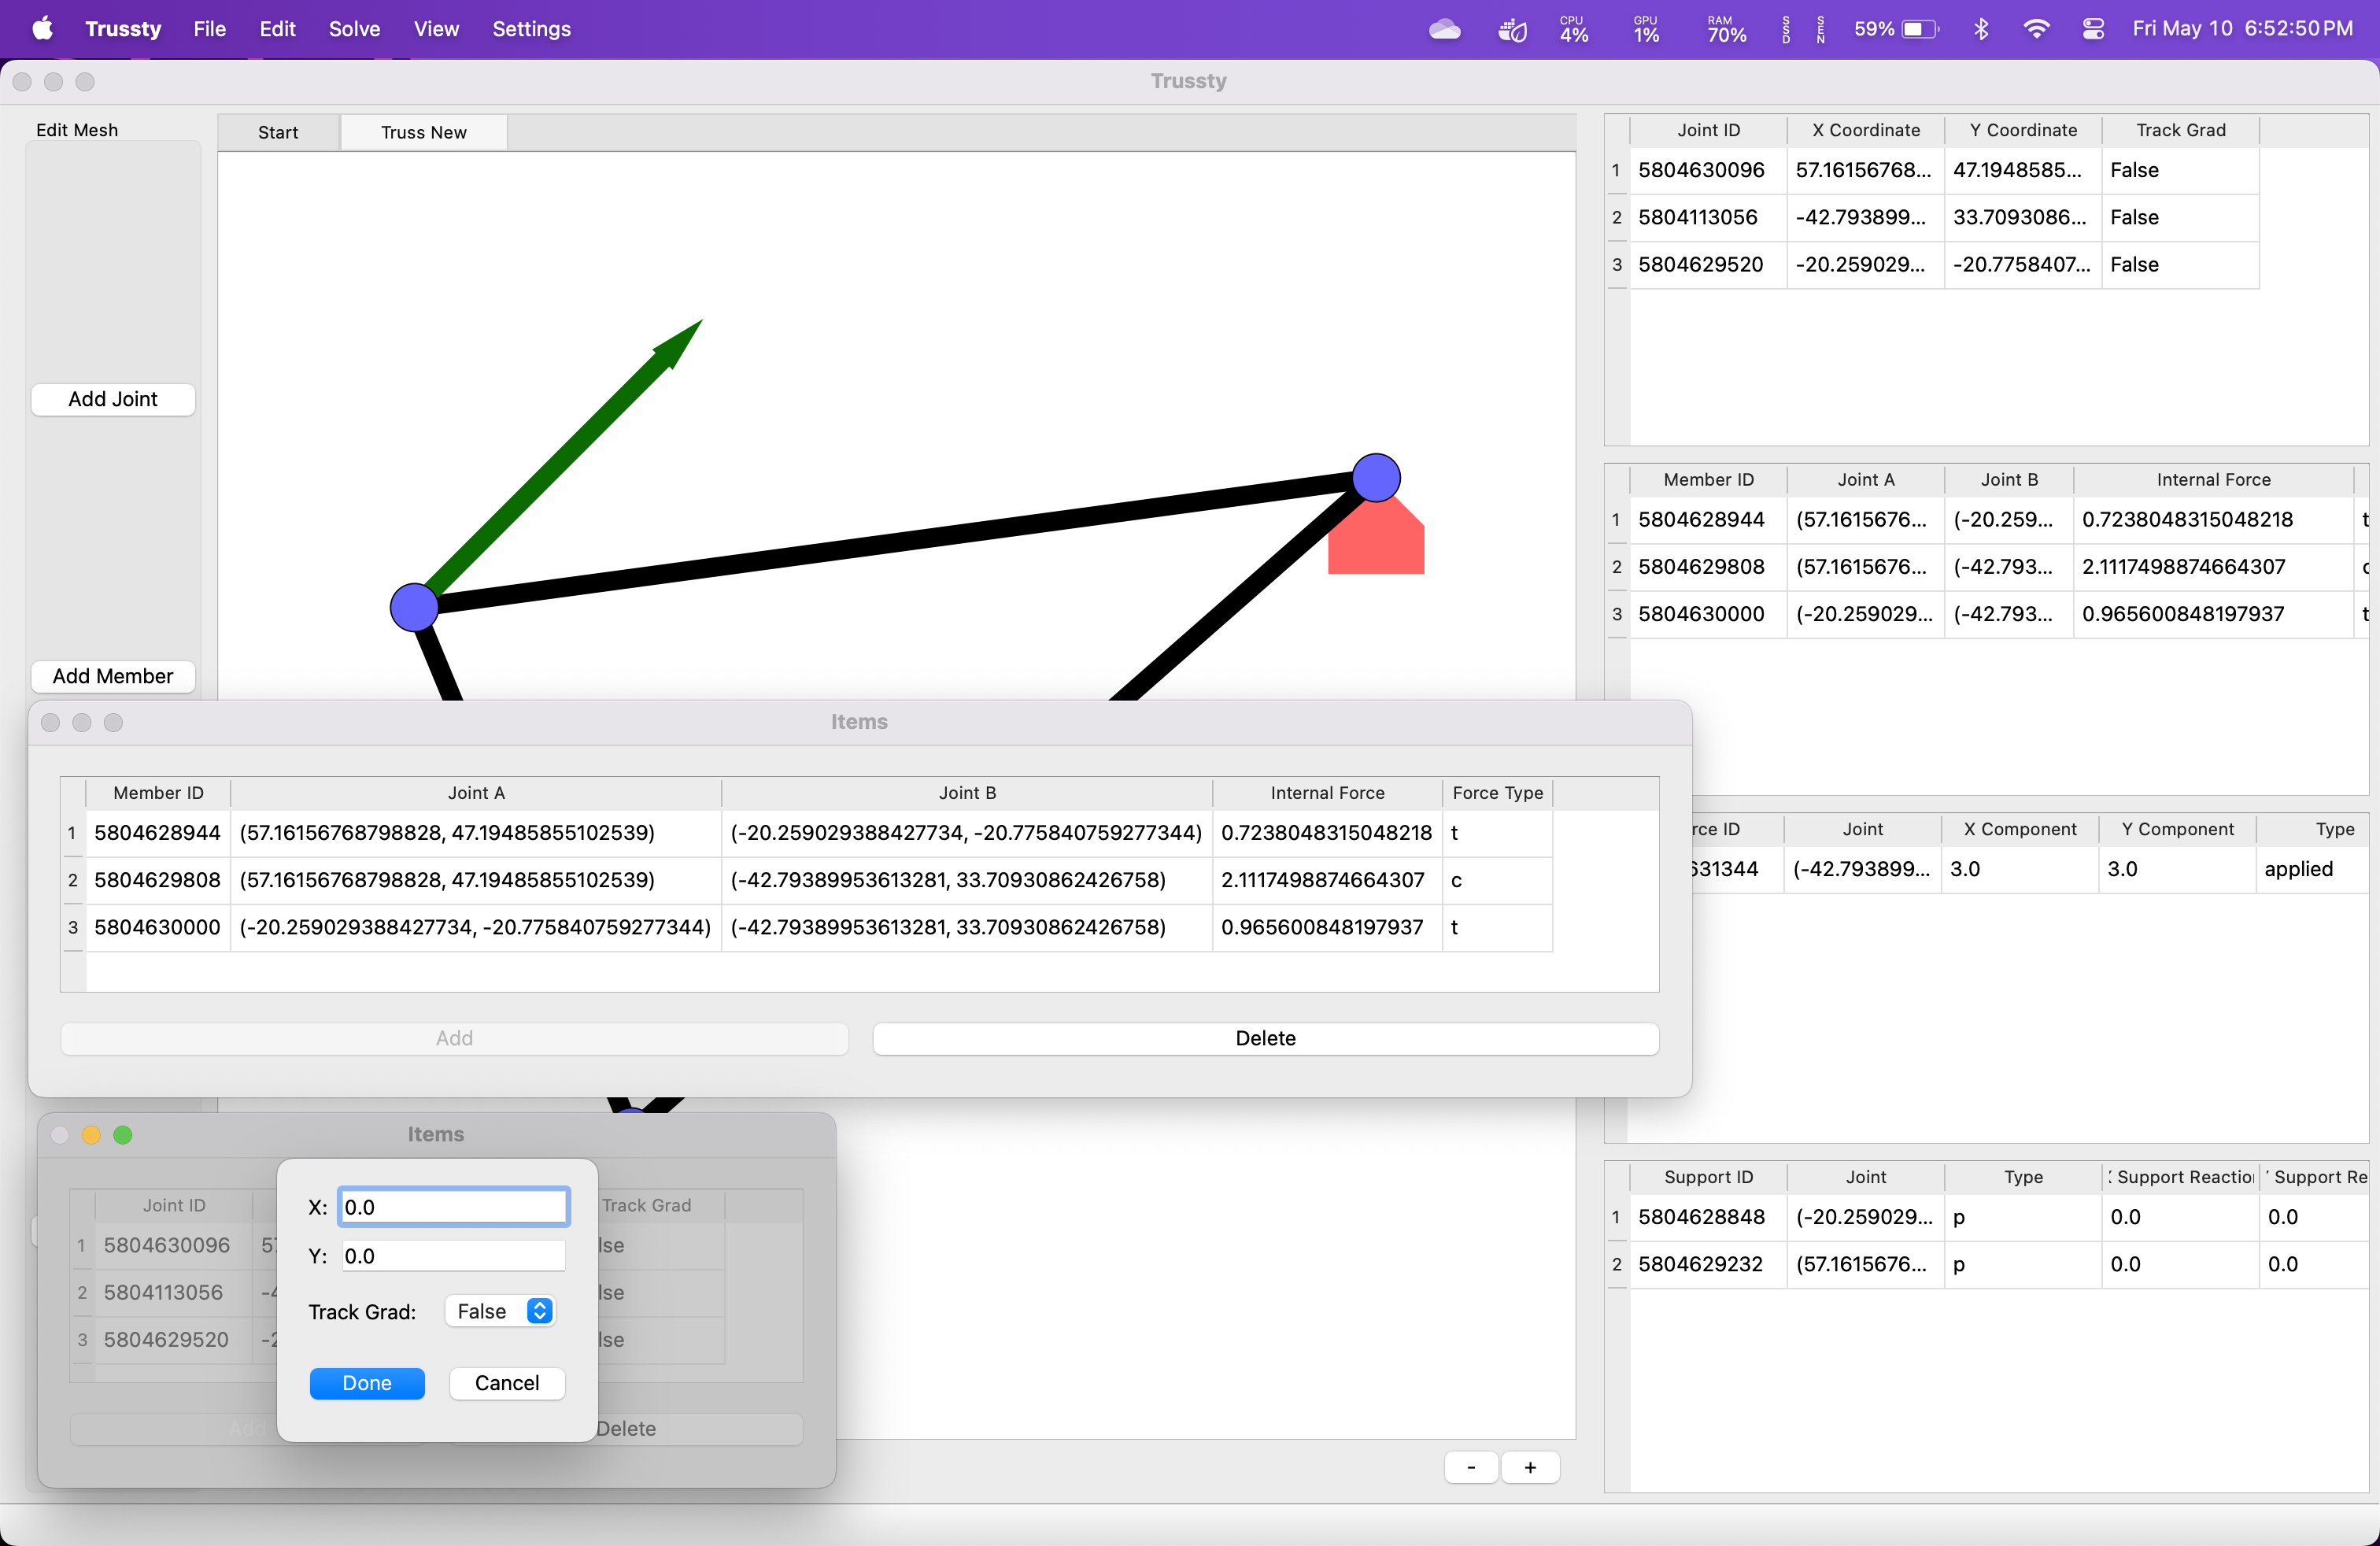Open Control Center from the menu bar

(x=2093, y=29)
